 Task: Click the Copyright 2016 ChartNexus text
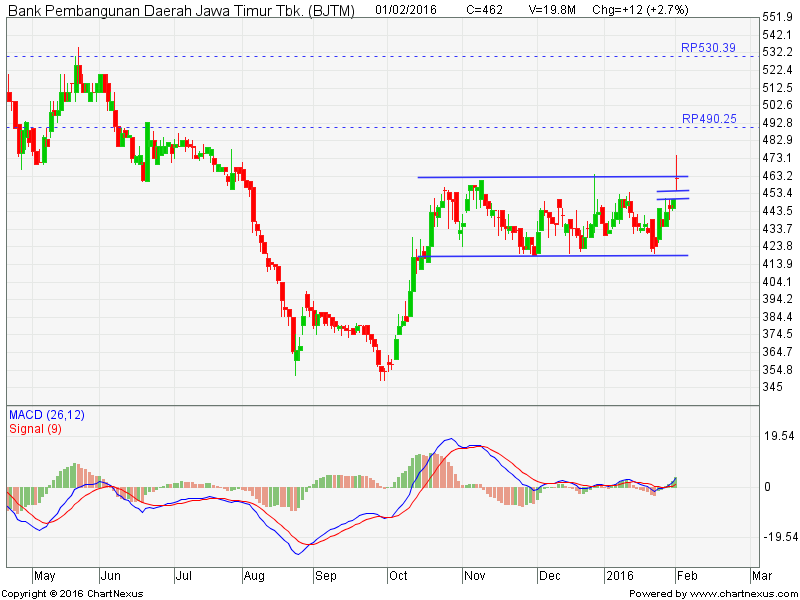pyautogui.click(x=73, y=594)
